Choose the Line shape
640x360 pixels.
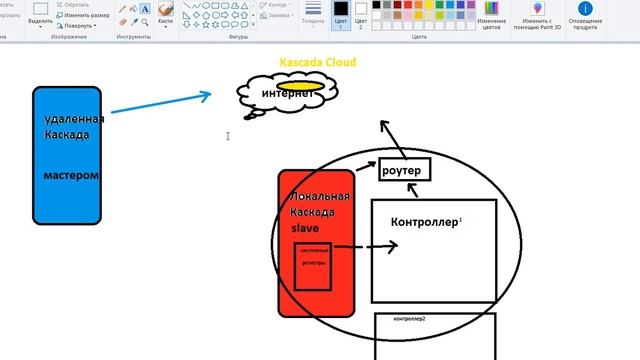tap(187, 6)
